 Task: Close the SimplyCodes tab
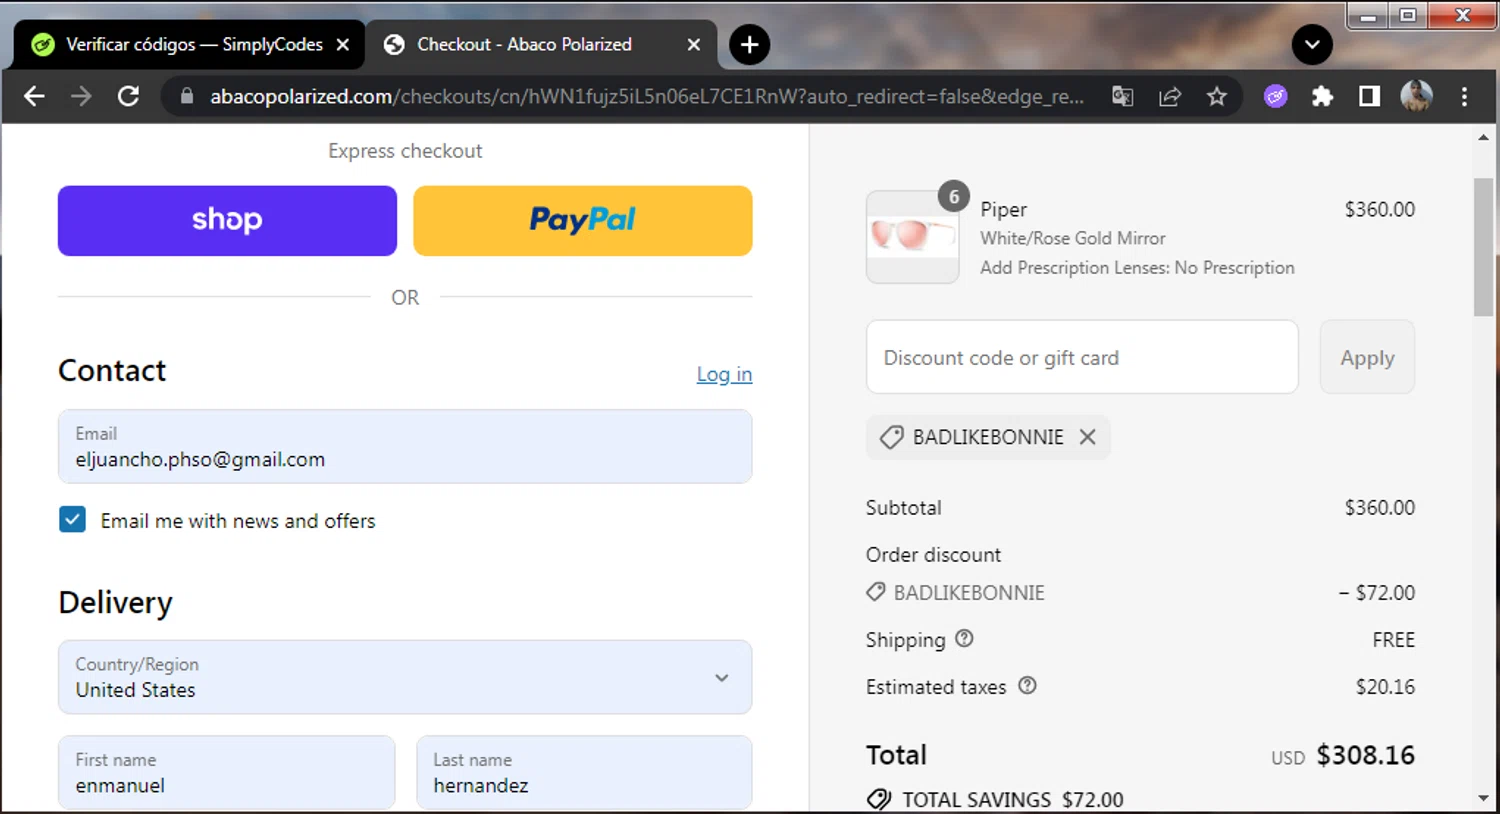[x=343, y=45]
